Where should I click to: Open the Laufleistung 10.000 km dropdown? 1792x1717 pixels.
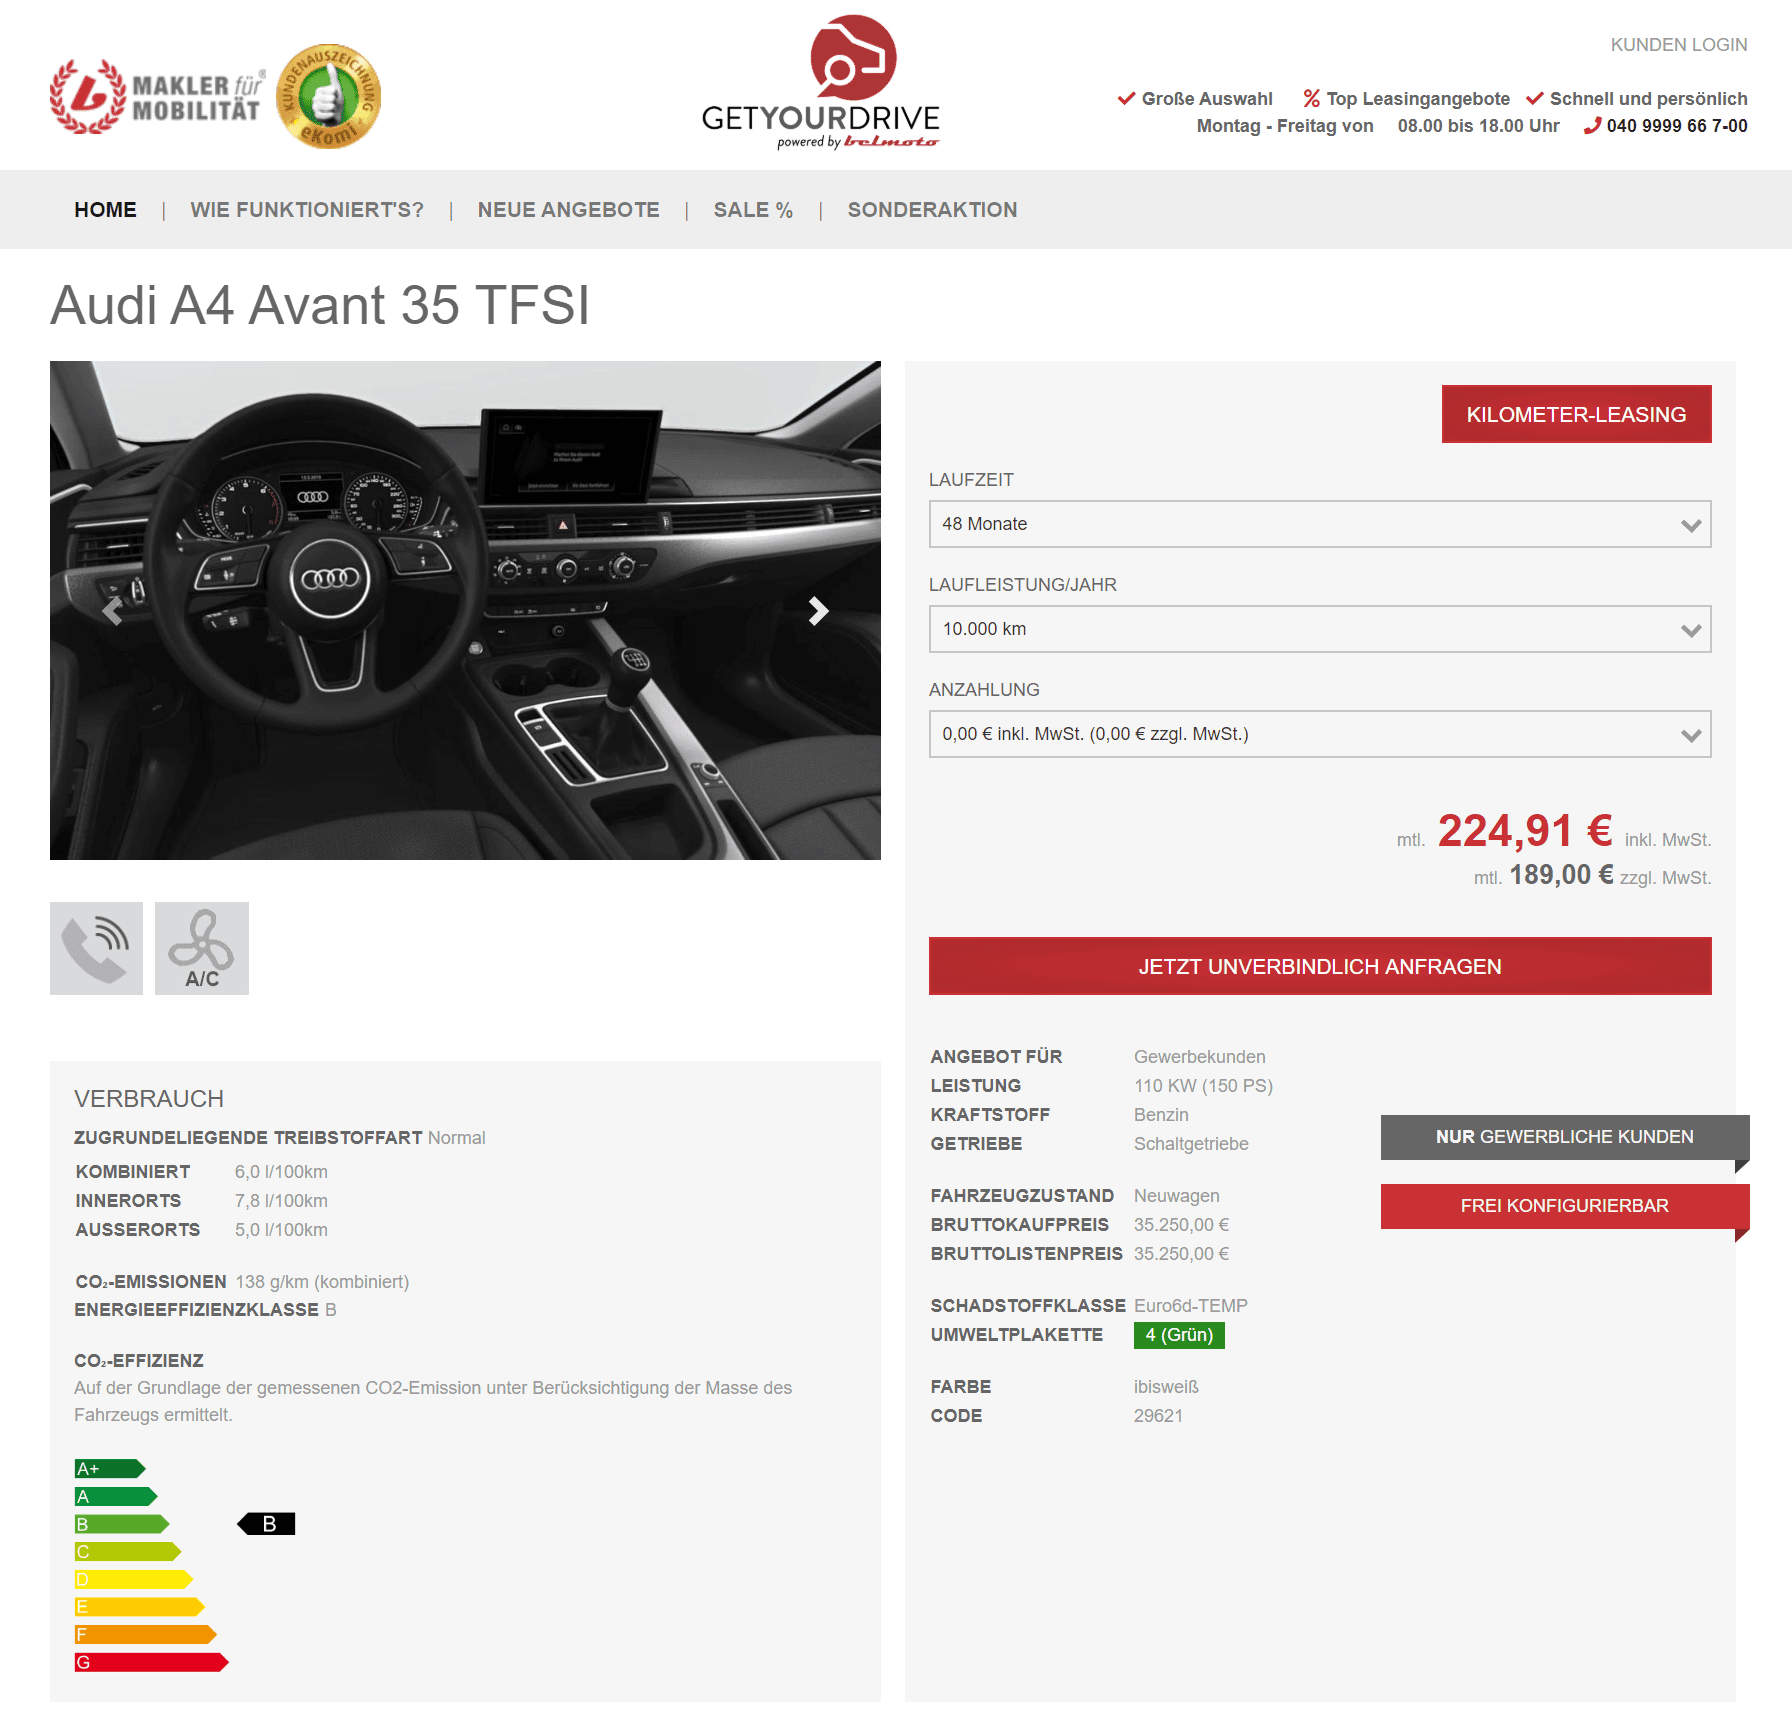[1320, 629]
